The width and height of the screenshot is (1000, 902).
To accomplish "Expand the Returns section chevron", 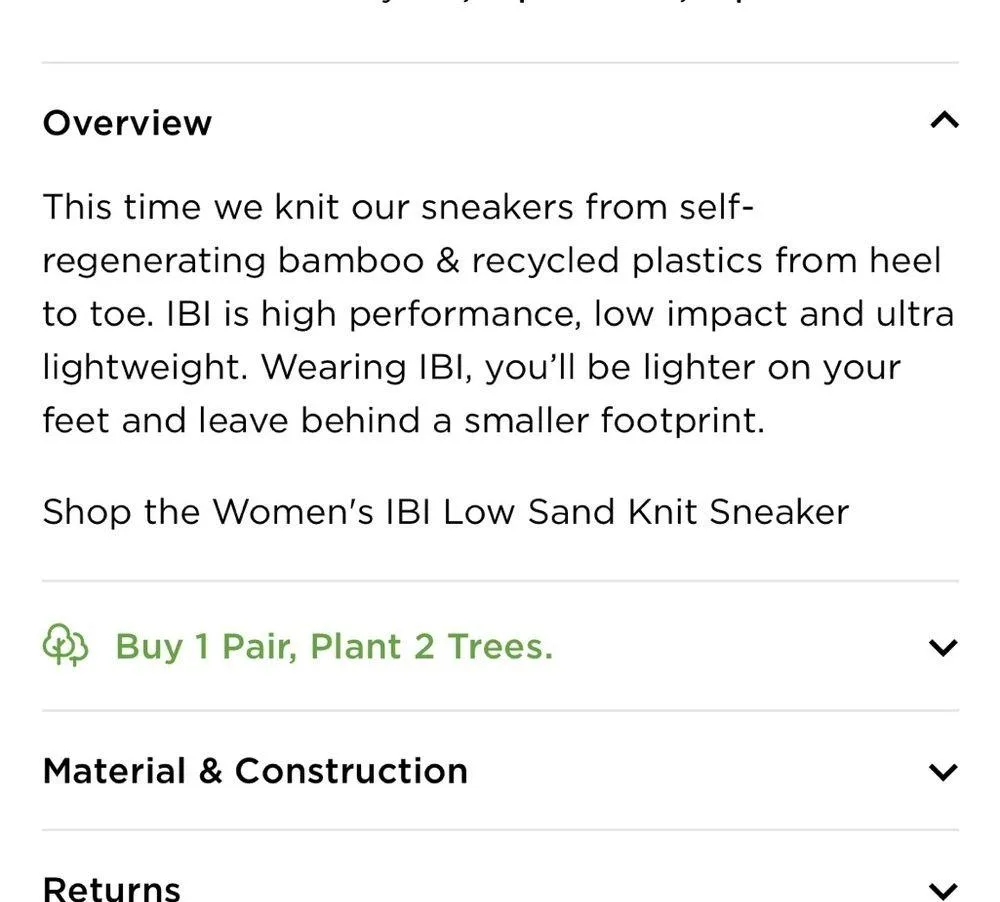I will pos(943,889).
